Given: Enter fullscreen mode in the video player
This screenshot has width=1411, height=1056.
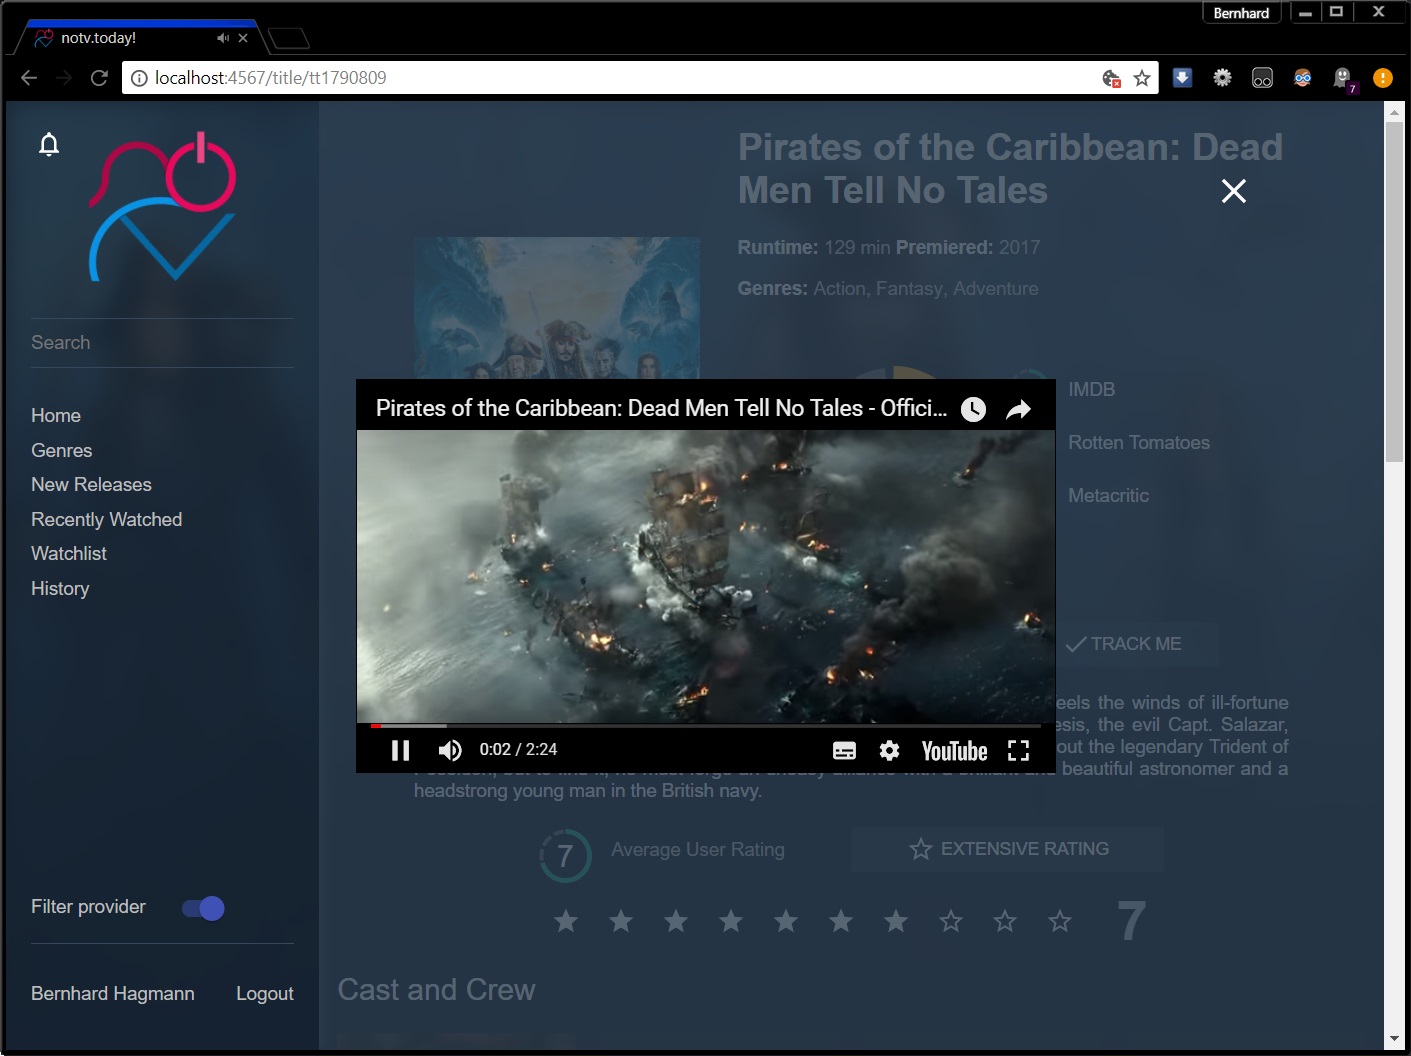Looking at the screenshot, I should pos(1018,751).
